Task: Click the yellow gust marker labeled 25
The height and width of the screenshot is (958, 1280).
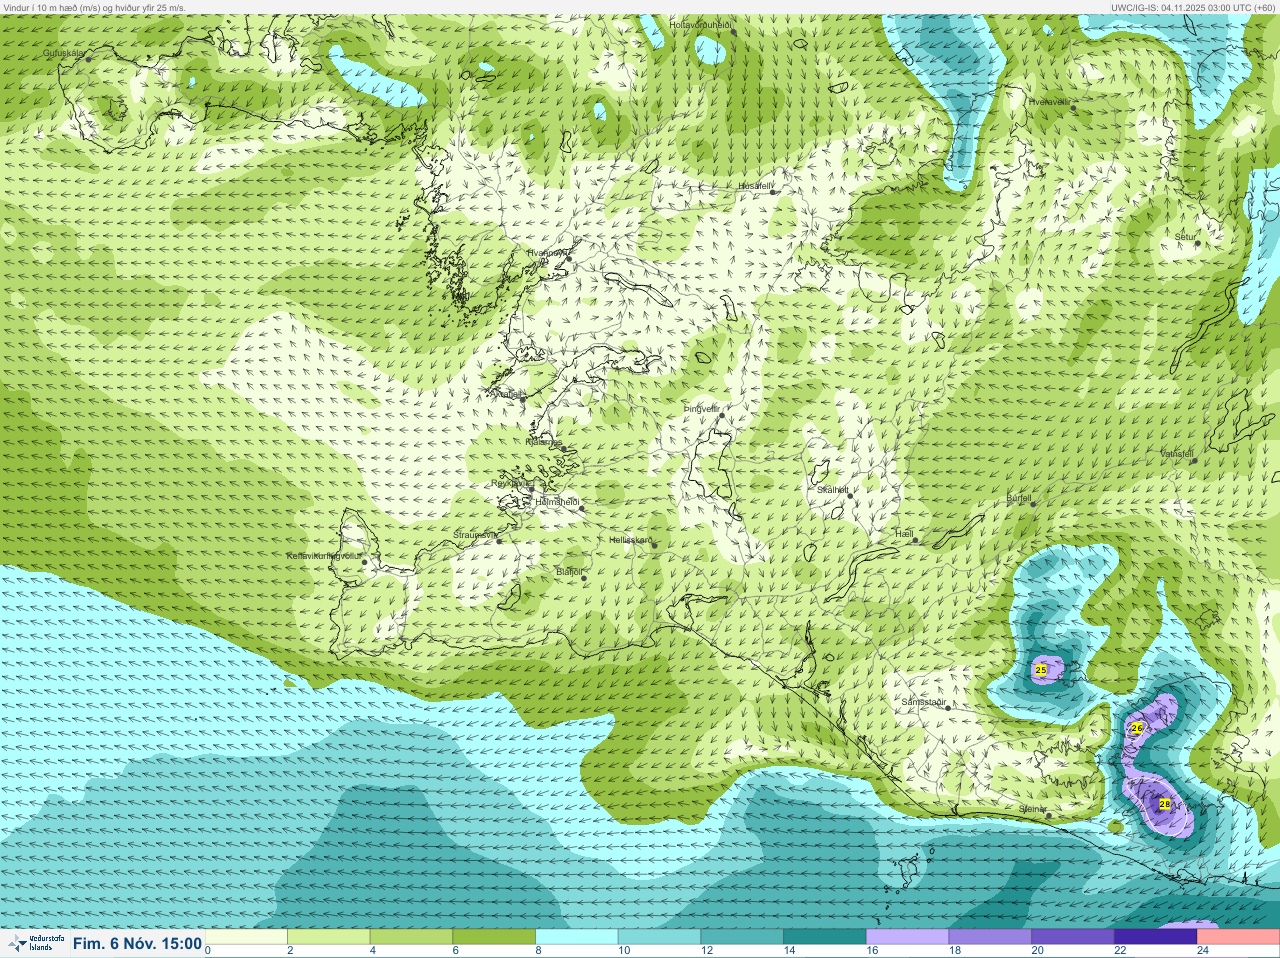Action: coord(1041,669)
